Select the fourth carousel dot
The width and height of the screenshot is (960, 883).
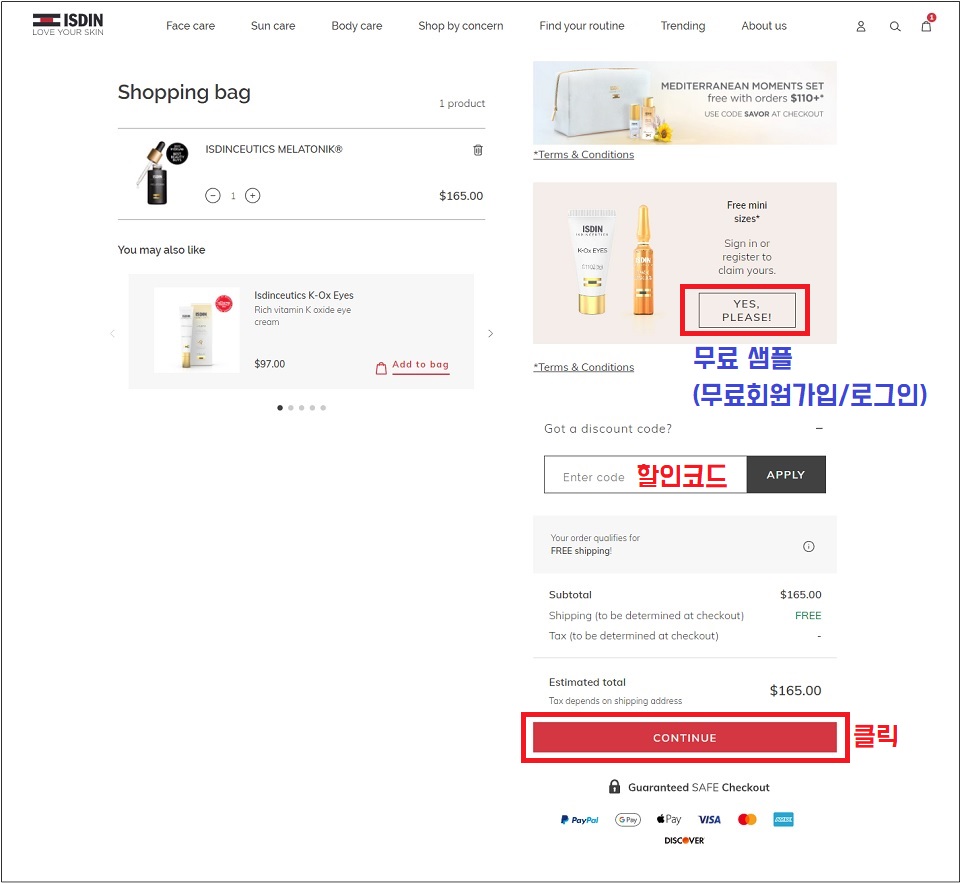point(312,408)
